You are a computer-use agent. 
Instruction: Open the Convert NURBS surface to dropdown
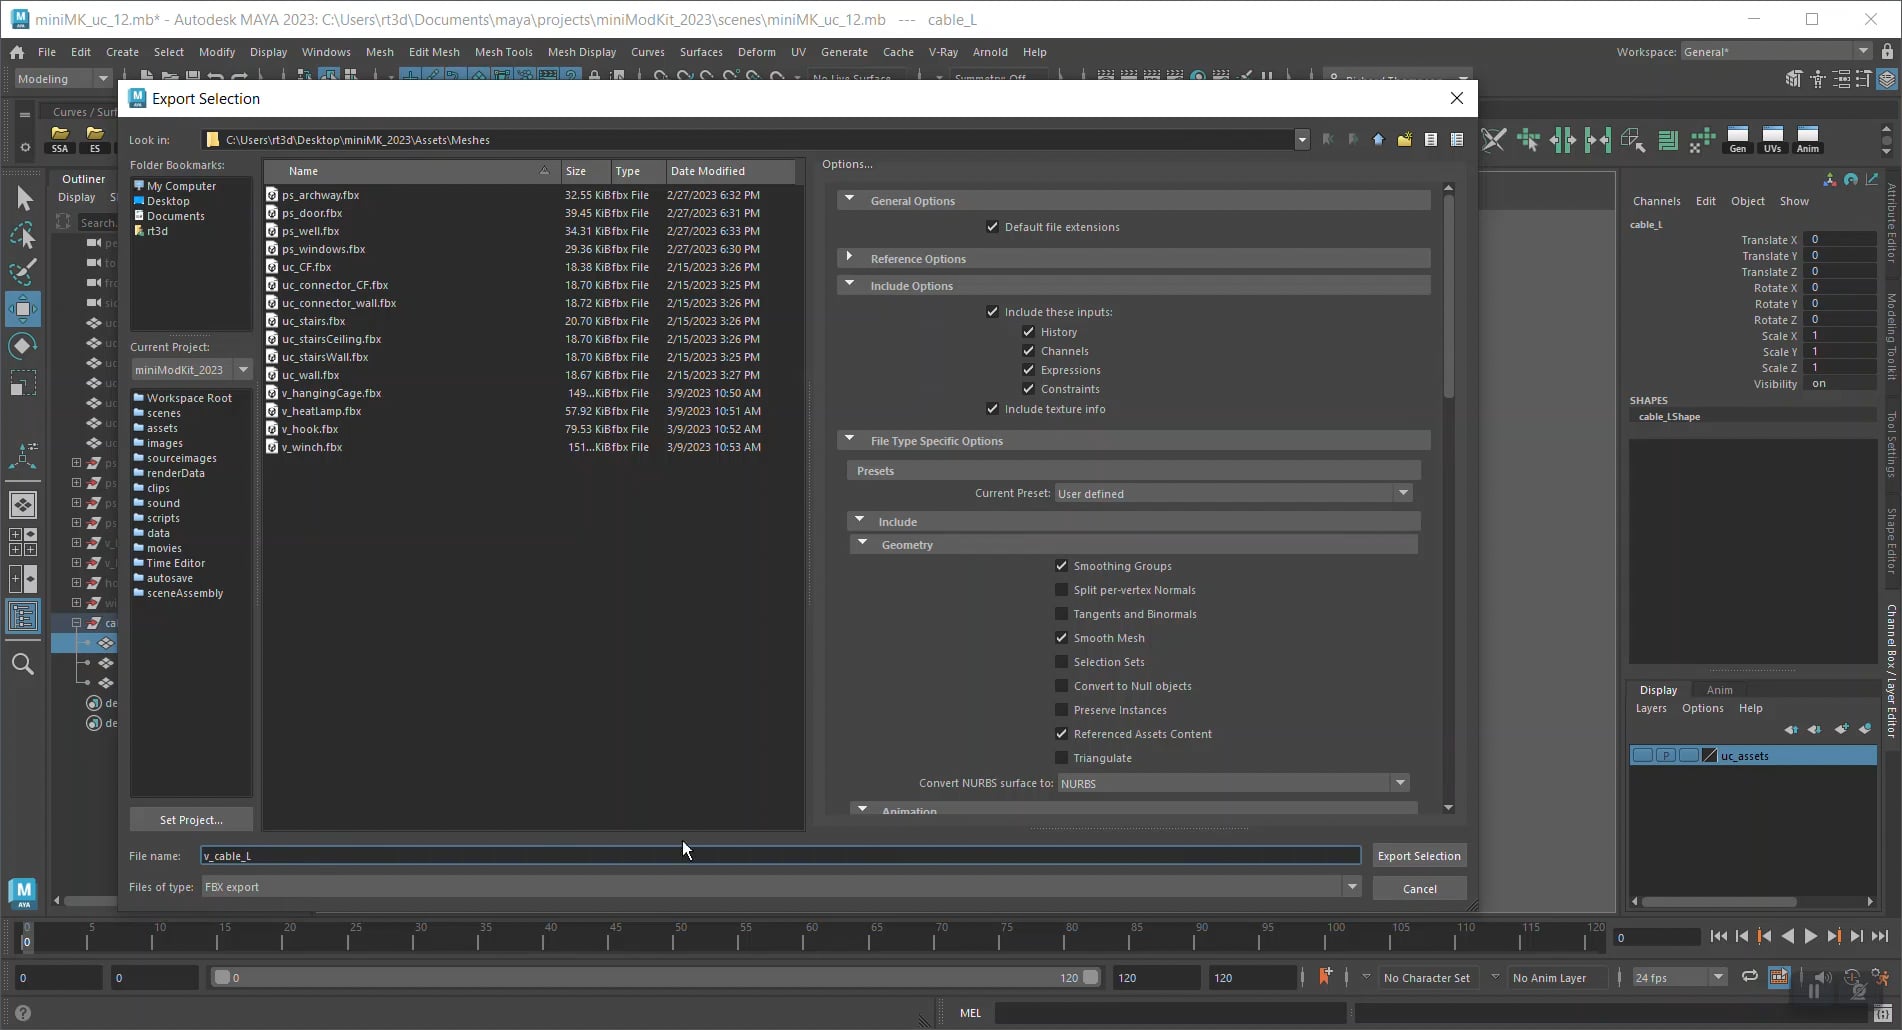[1401, 783]
